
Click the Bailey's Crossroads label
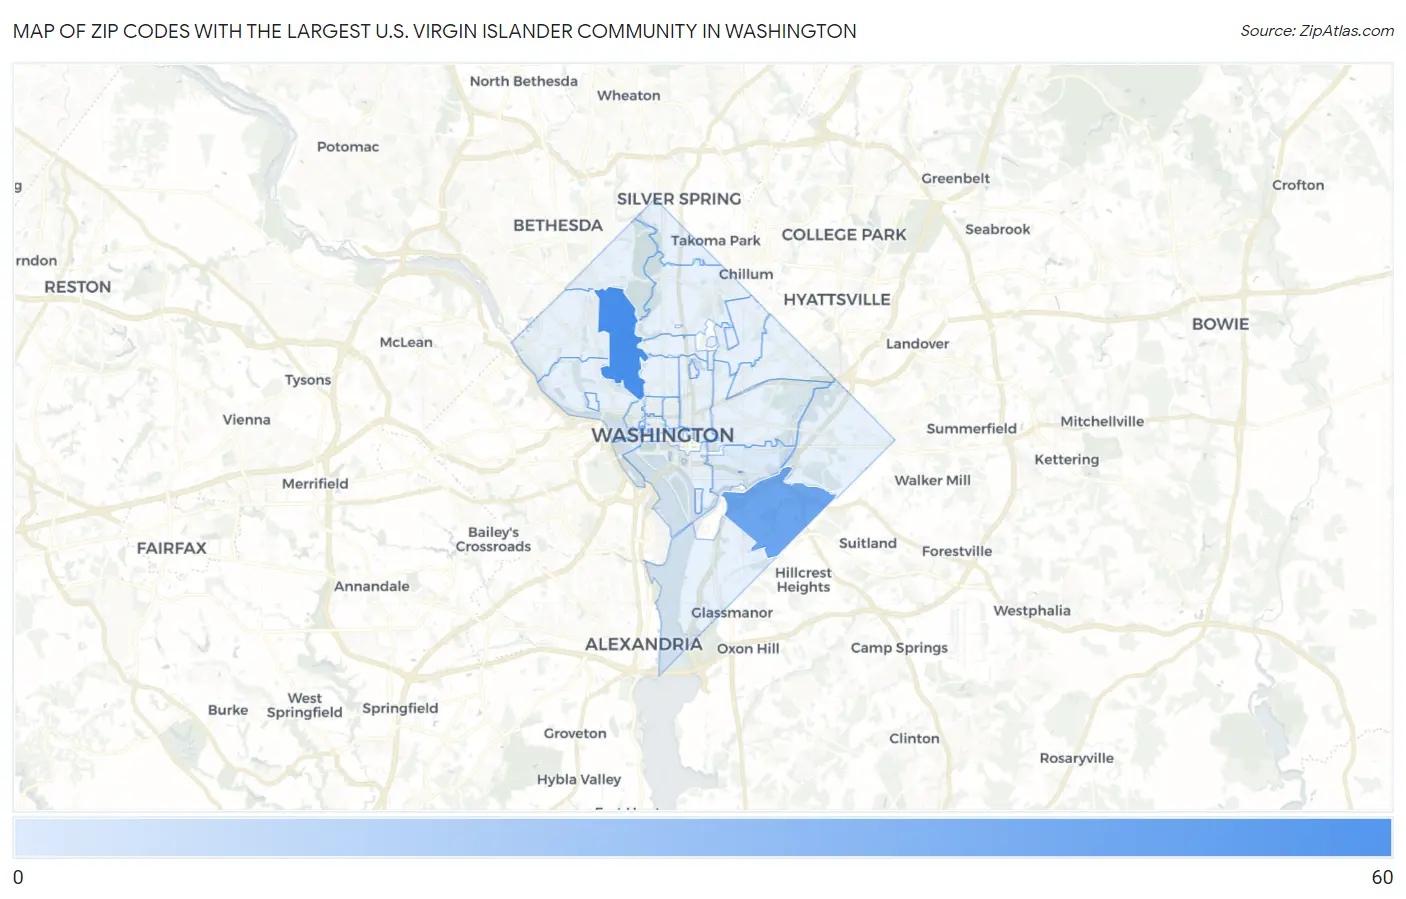(x=494, y=540)
